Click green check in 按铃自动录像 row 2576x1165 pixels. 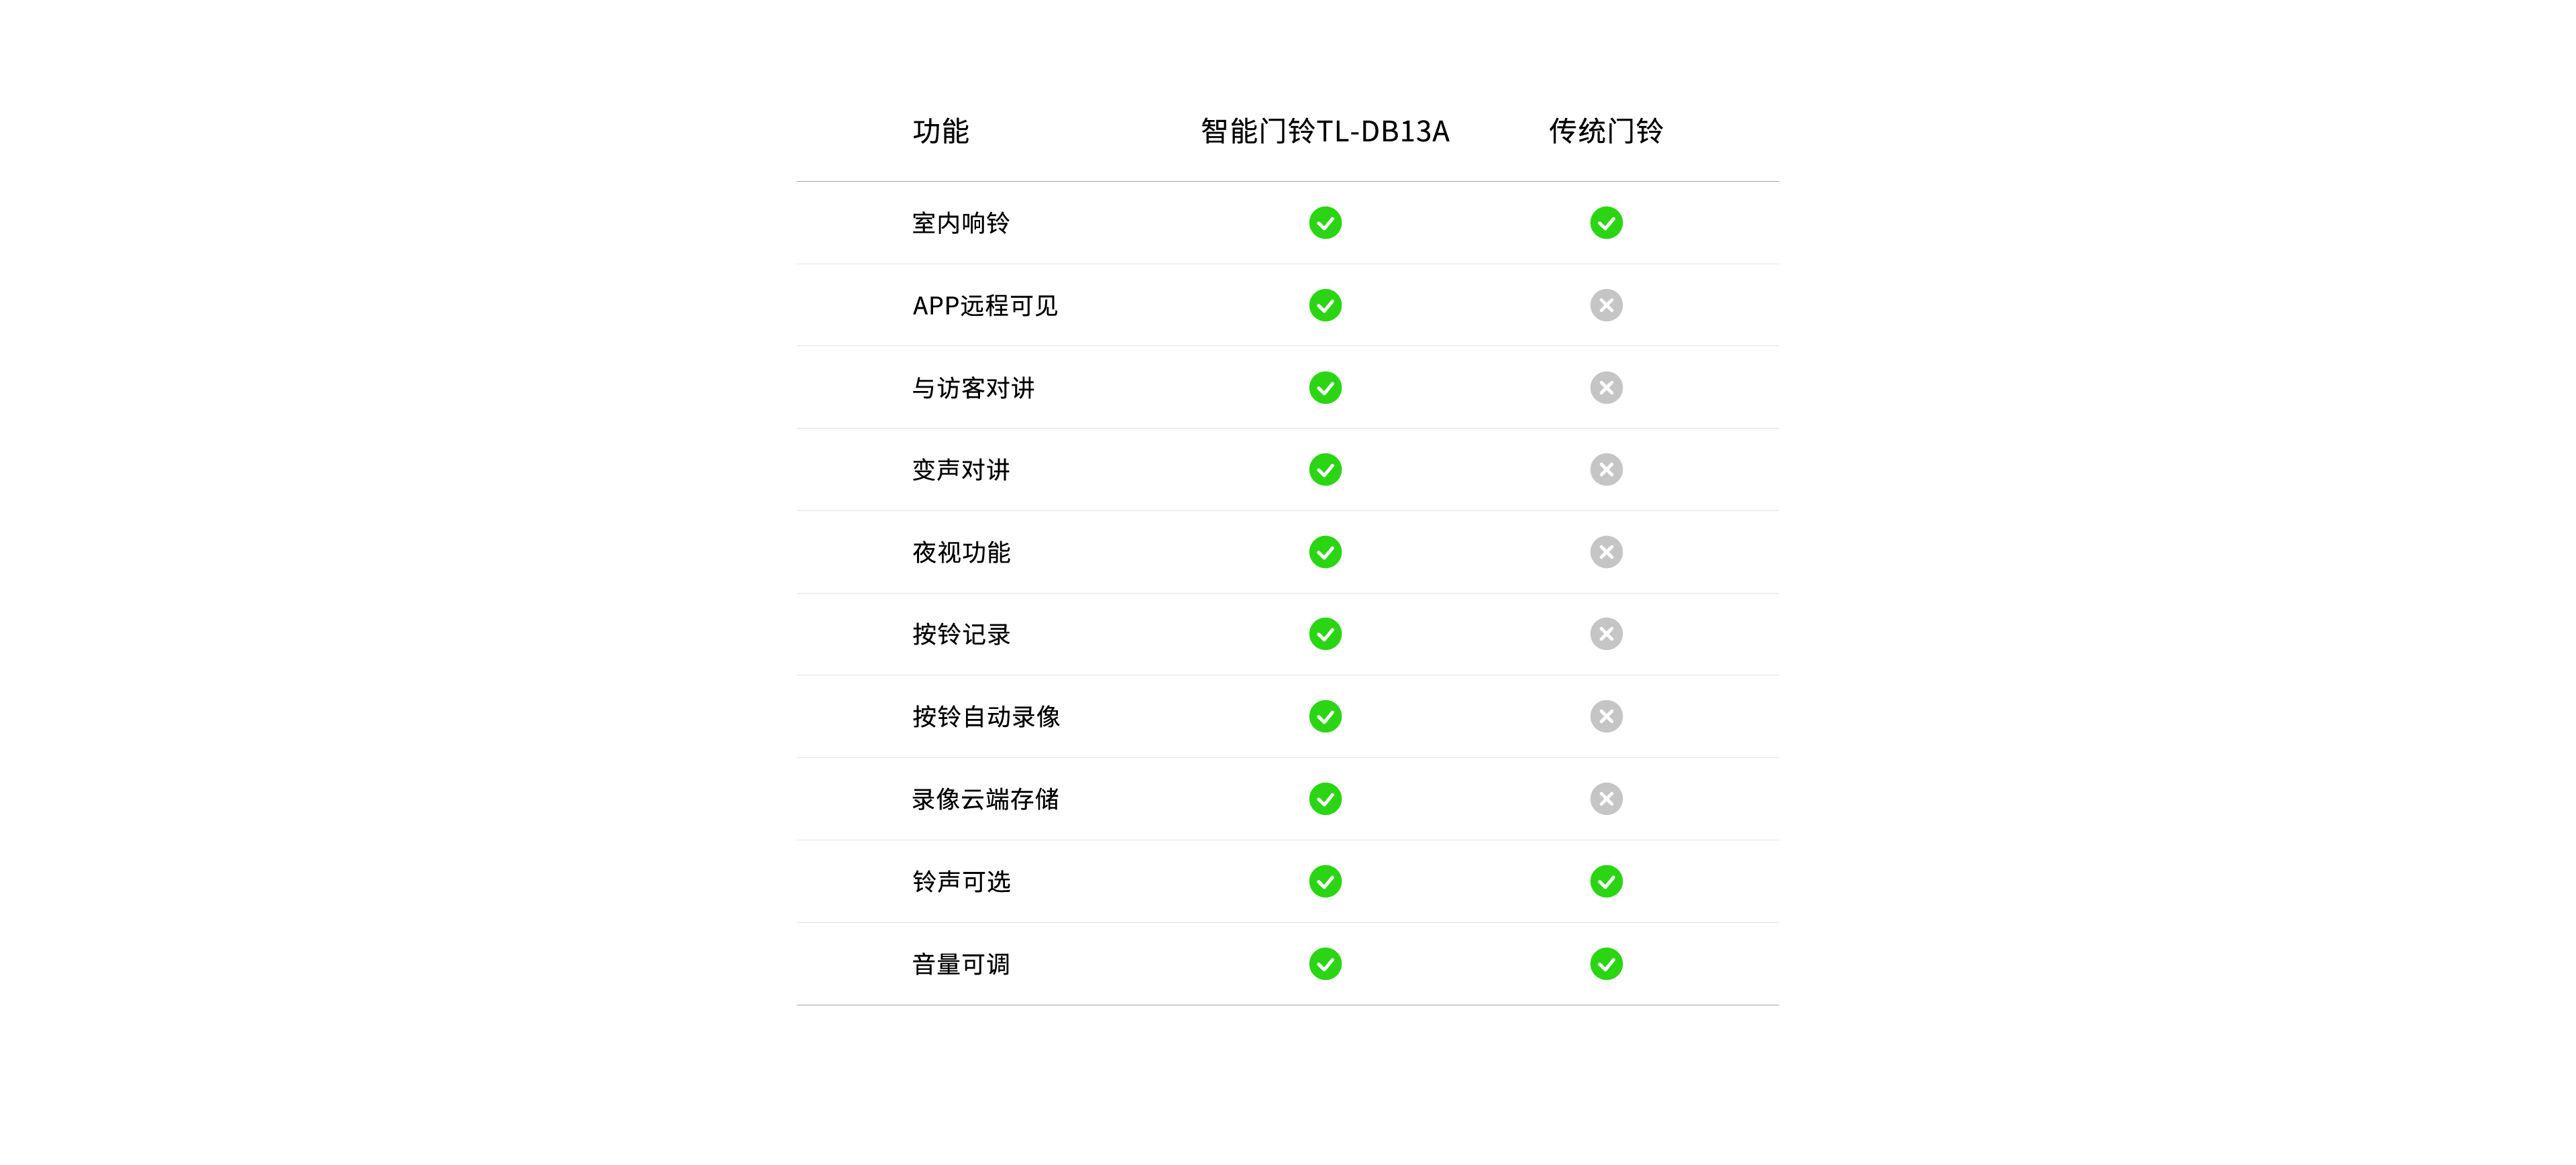[1325, 716]
